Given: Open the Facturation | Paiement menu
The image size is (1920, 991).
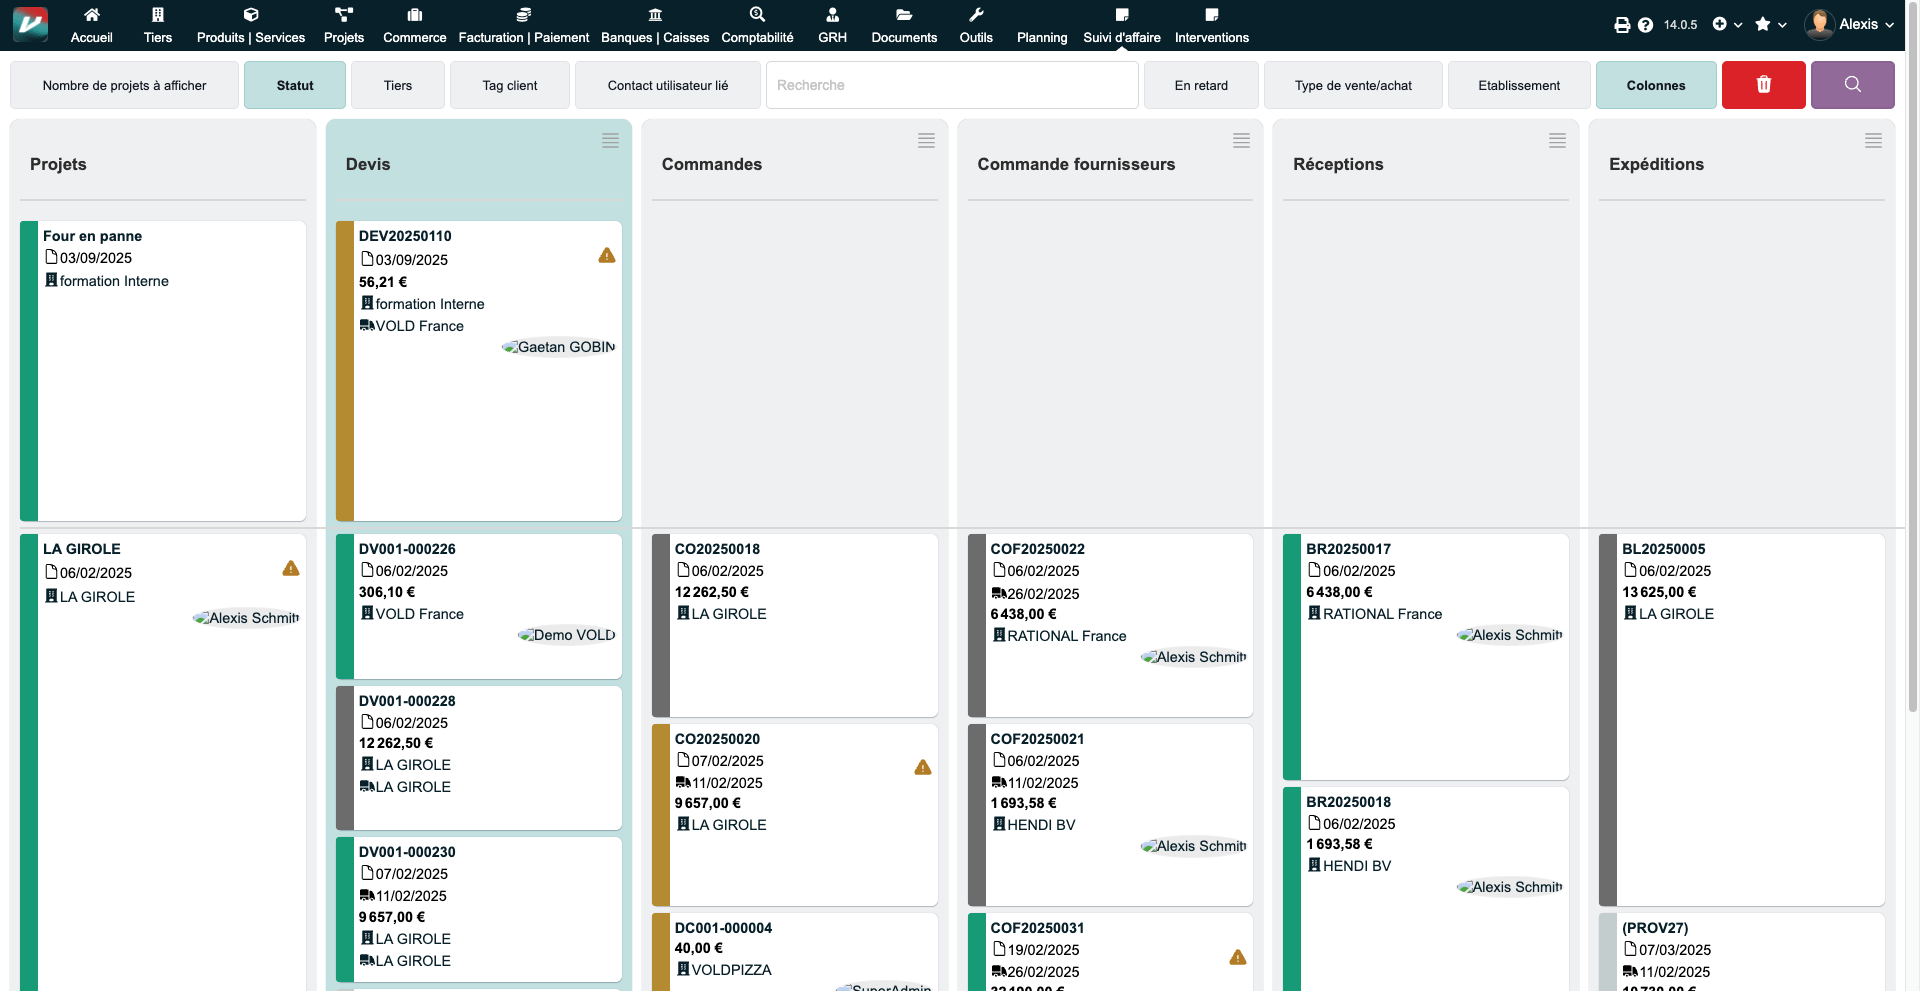Looking at the screenshot, I should (523, 25).
